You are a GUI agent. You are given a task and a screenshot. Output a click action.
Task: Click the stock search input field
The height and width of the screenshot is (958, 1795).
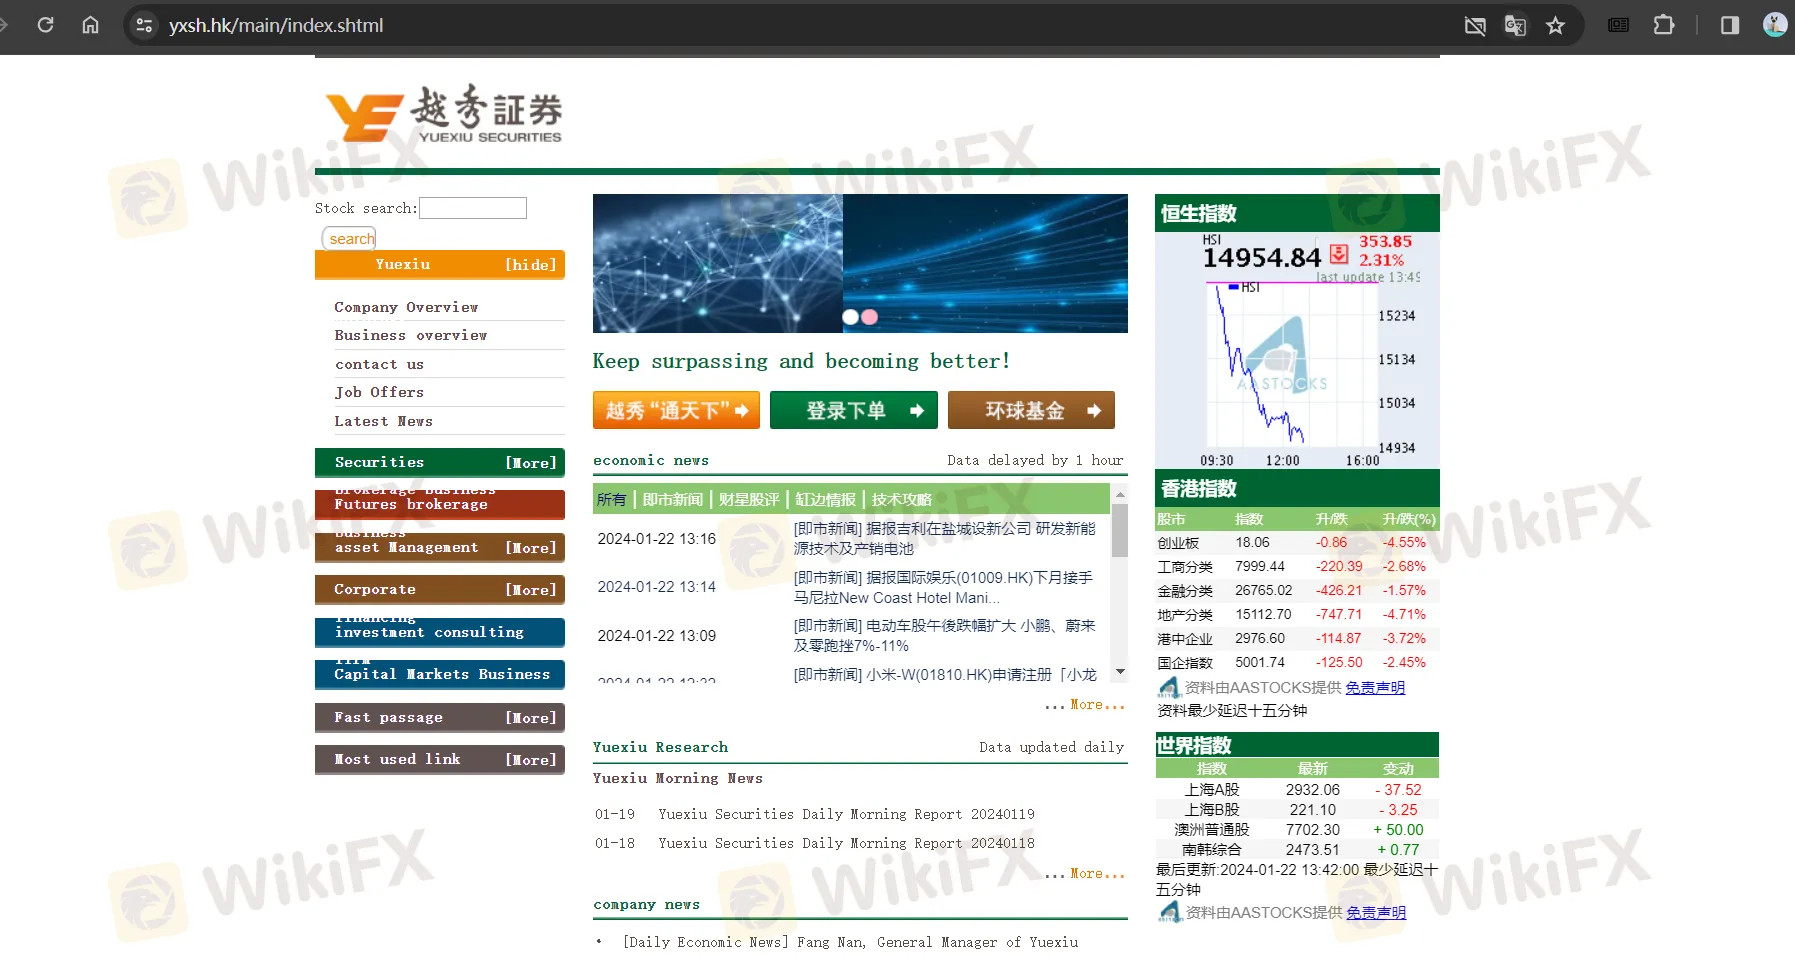(x=473, y=207)
